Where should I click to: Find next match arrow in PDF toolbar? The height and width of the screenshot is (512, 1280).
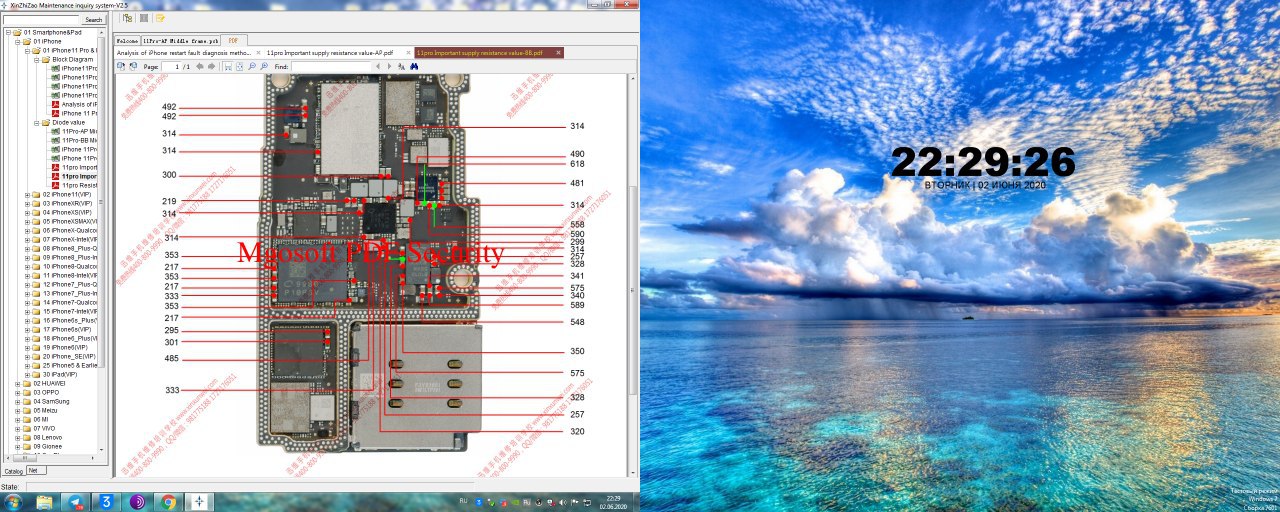point(389,66)
